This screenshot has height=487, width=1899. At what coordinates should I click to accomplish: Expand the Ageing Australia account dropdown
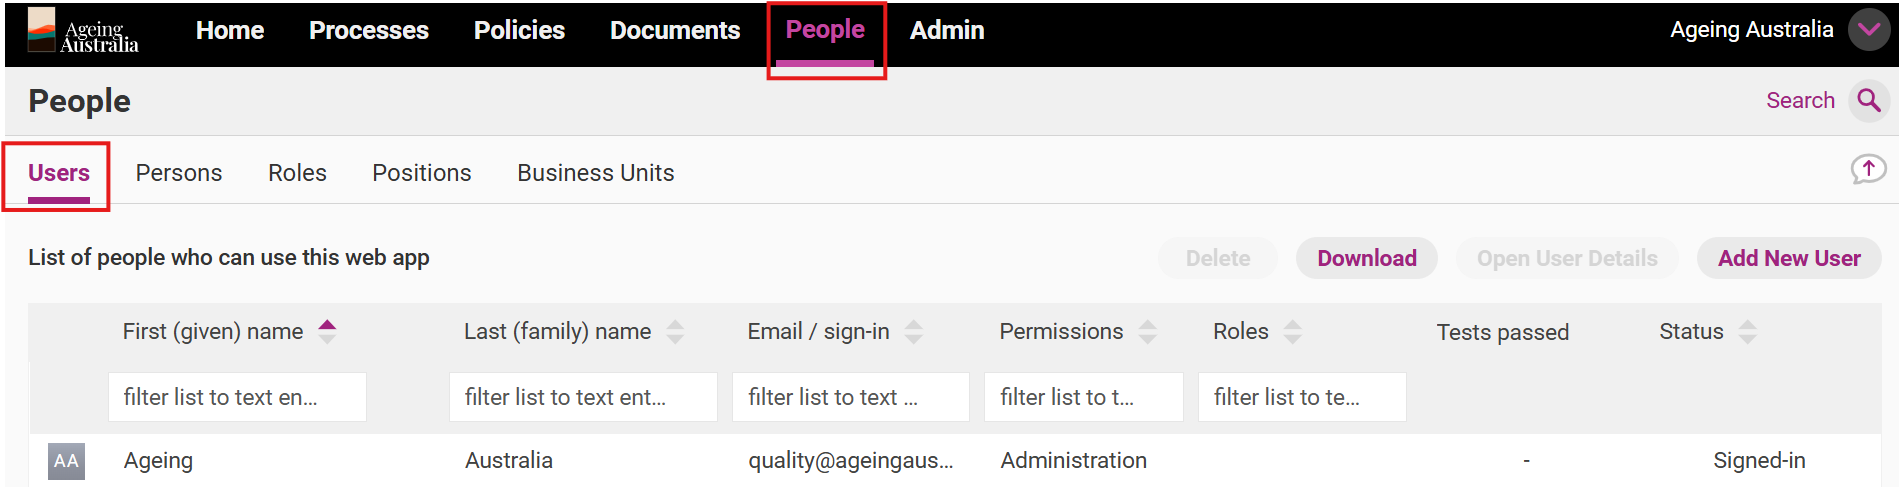[x=1868, y=30]
